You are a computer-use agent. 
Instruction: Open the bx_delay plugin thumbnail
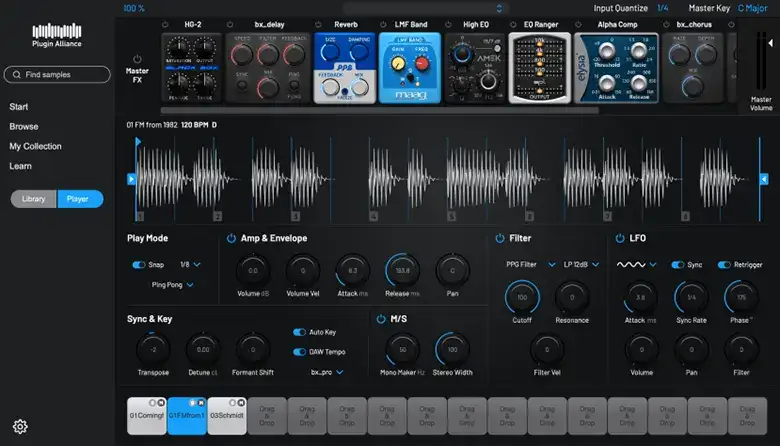(x=268, y=68)
